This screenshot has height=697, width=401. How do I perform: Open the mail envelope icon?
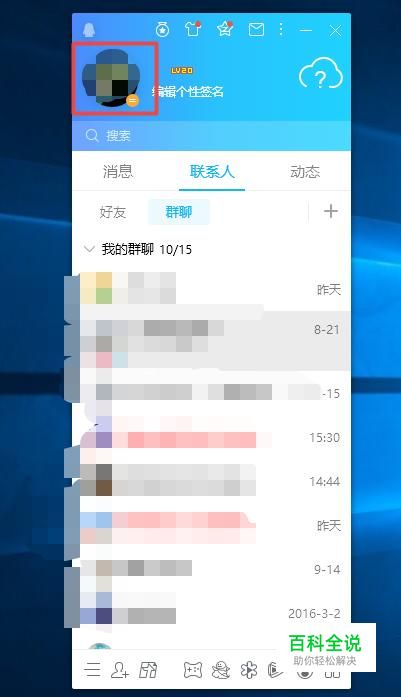point(256,30)
